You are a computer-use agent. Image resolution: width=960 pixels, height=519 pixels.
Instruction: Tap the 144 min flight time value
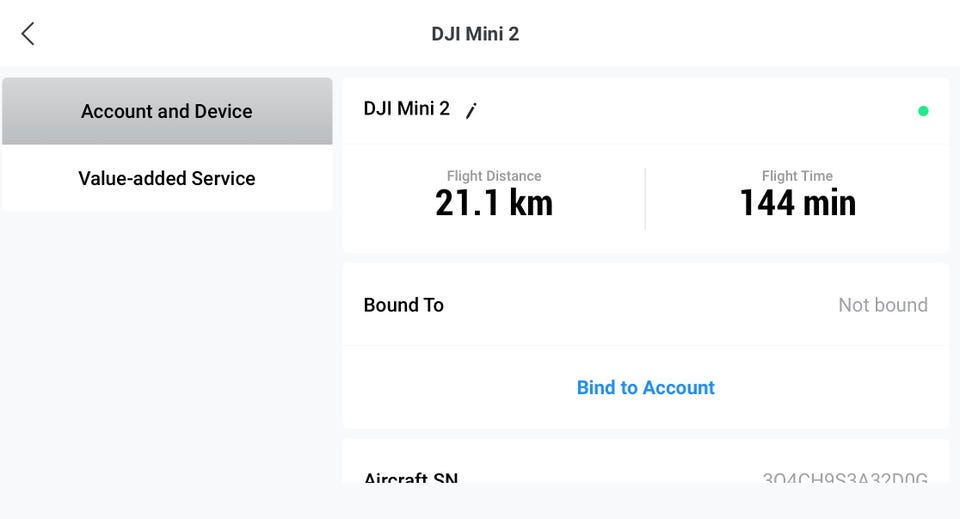click(797, 203)
